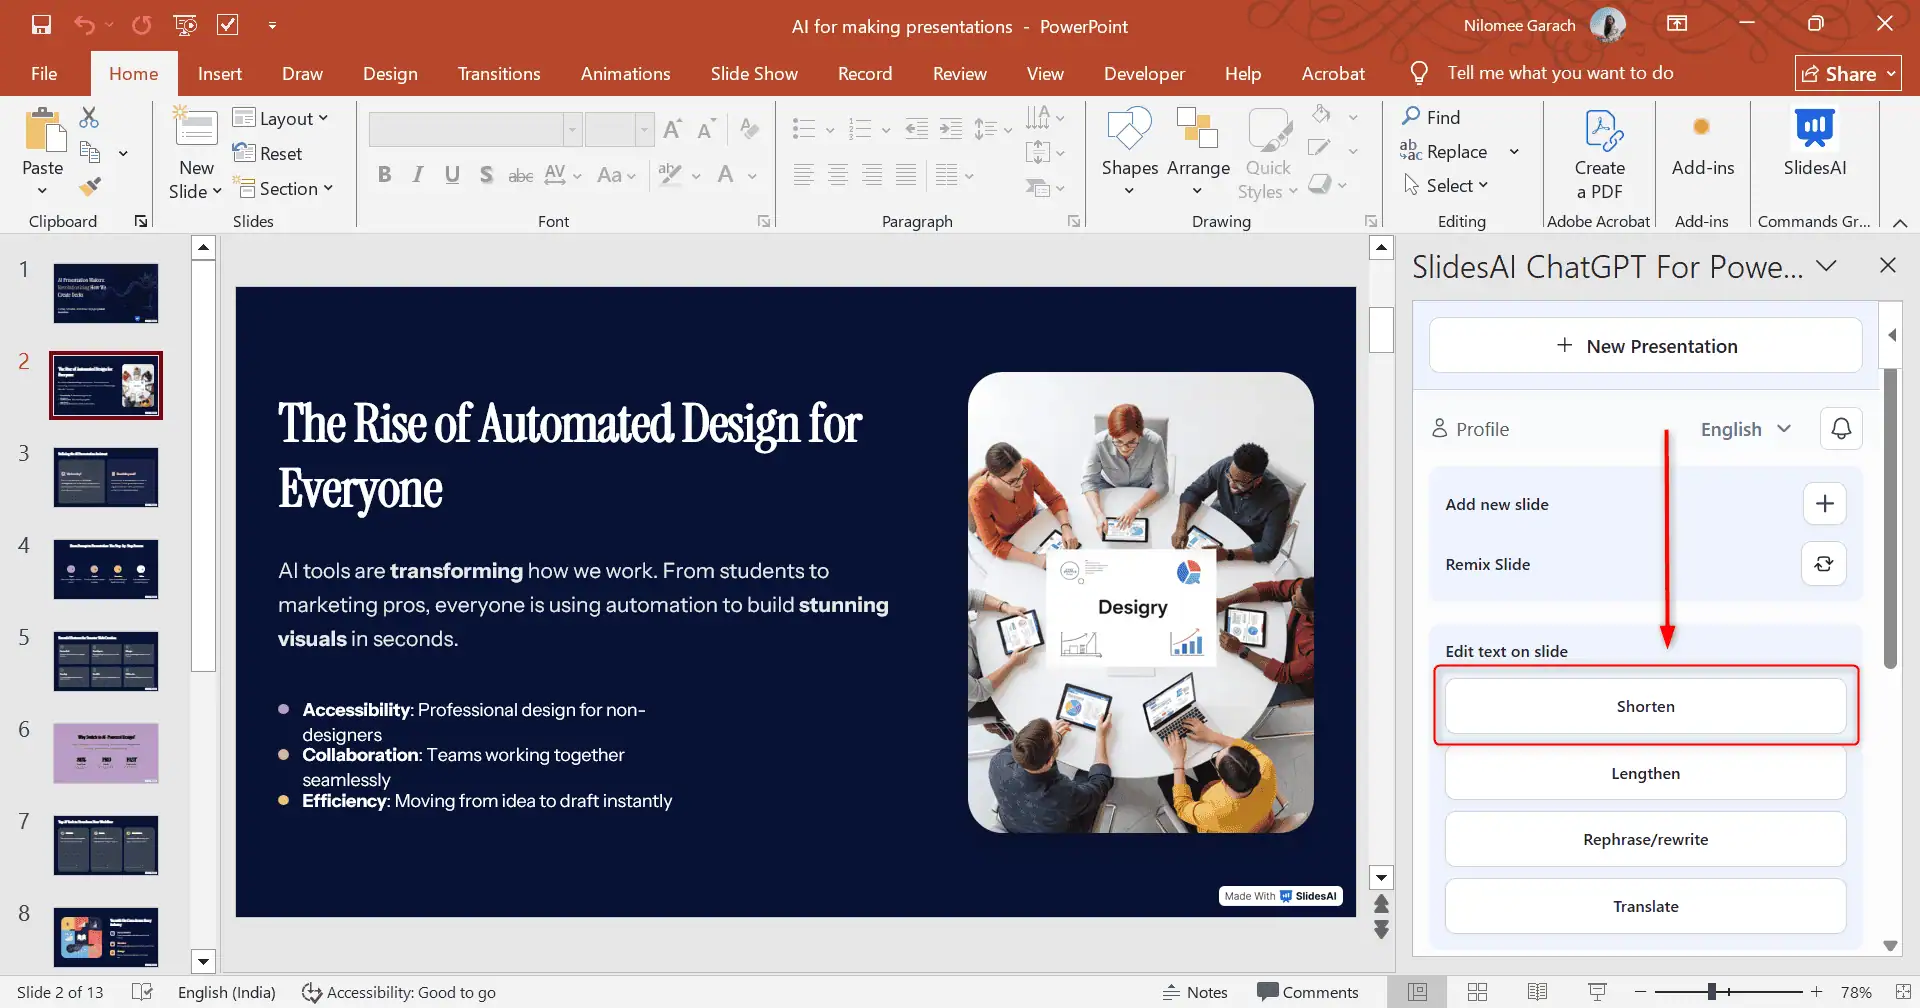Increase list indent level icon
Viewport: 1920px width, 1008px height.
click(x=951, y=128)
